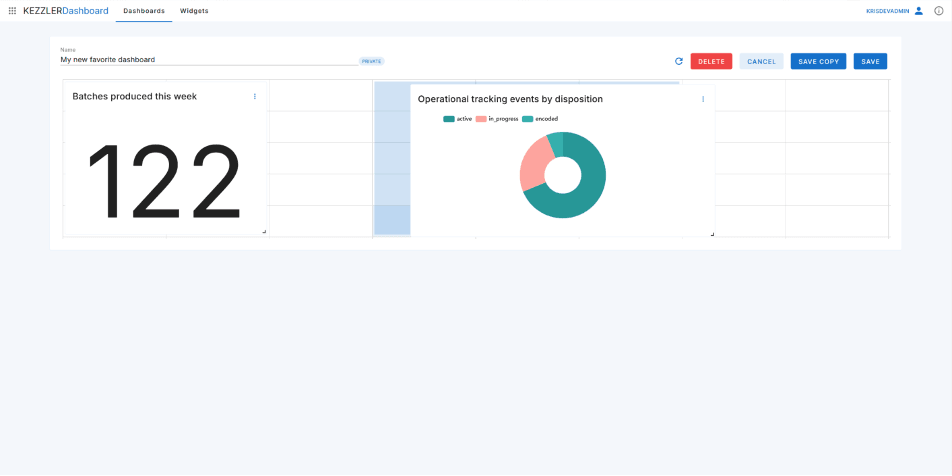Open the info icon in header

[938, 11]
